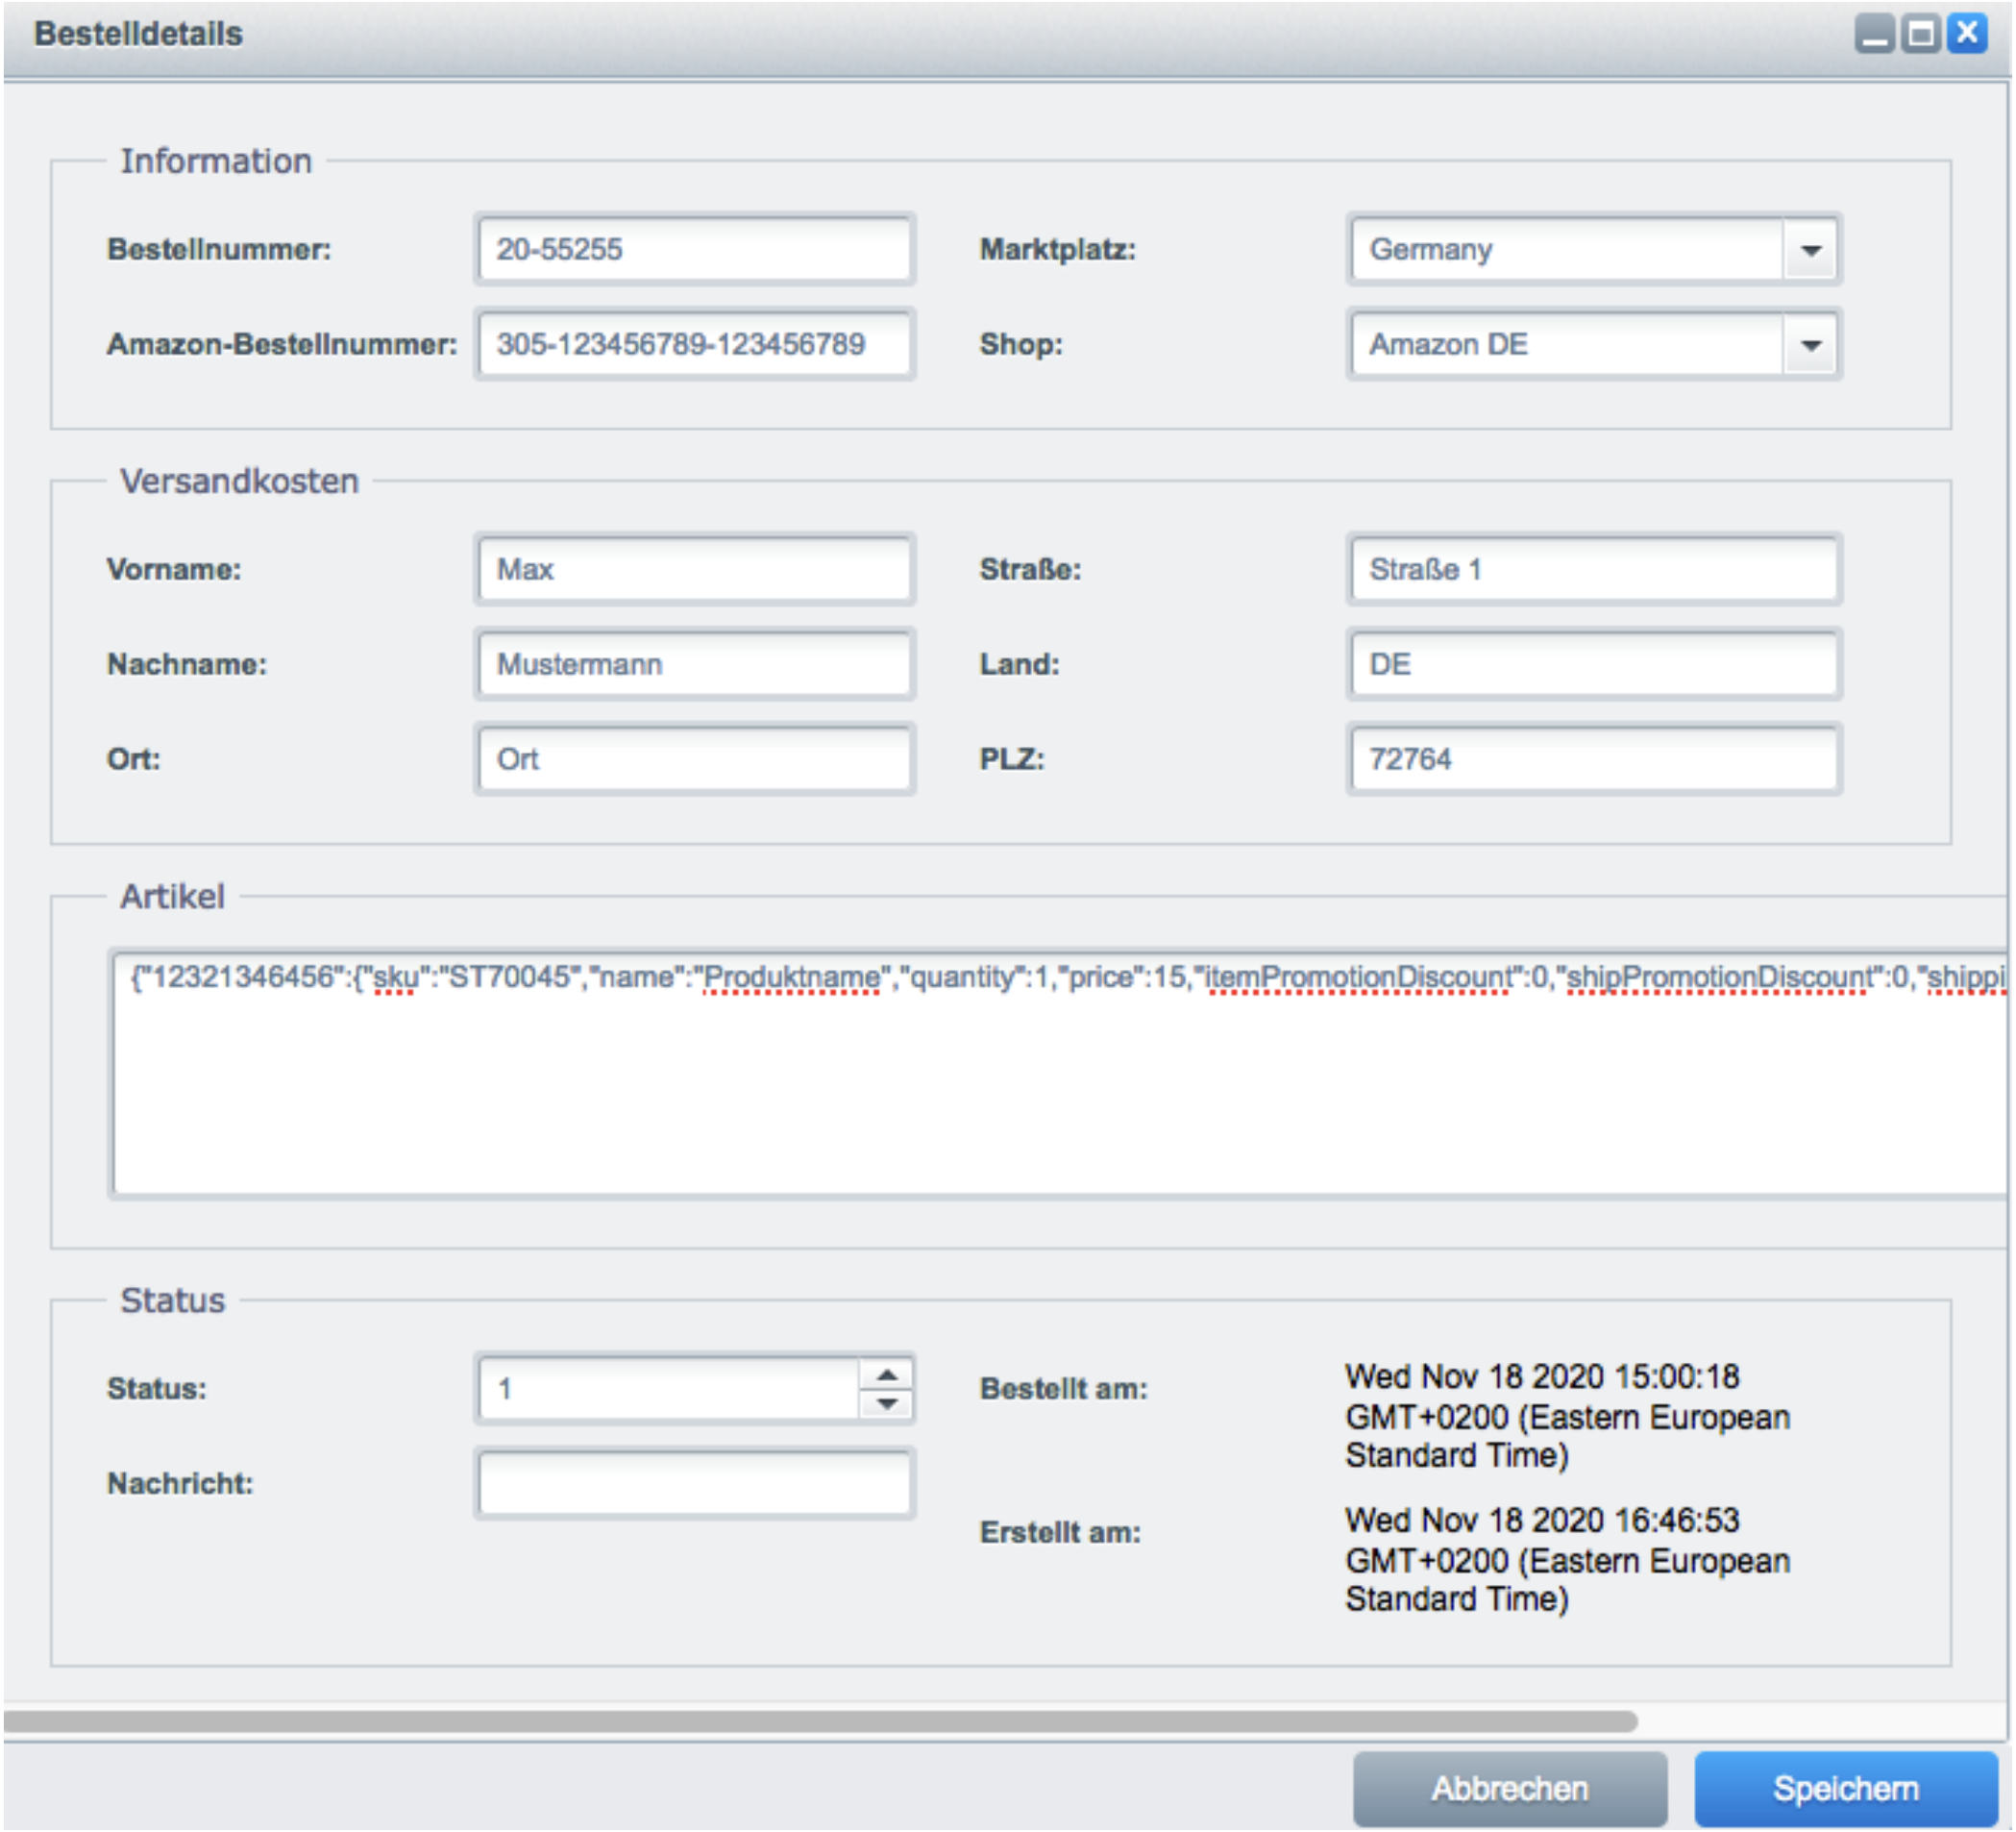Click the PLZ field with 72764
The image size is (2016, 1832).
(1593, 759)
